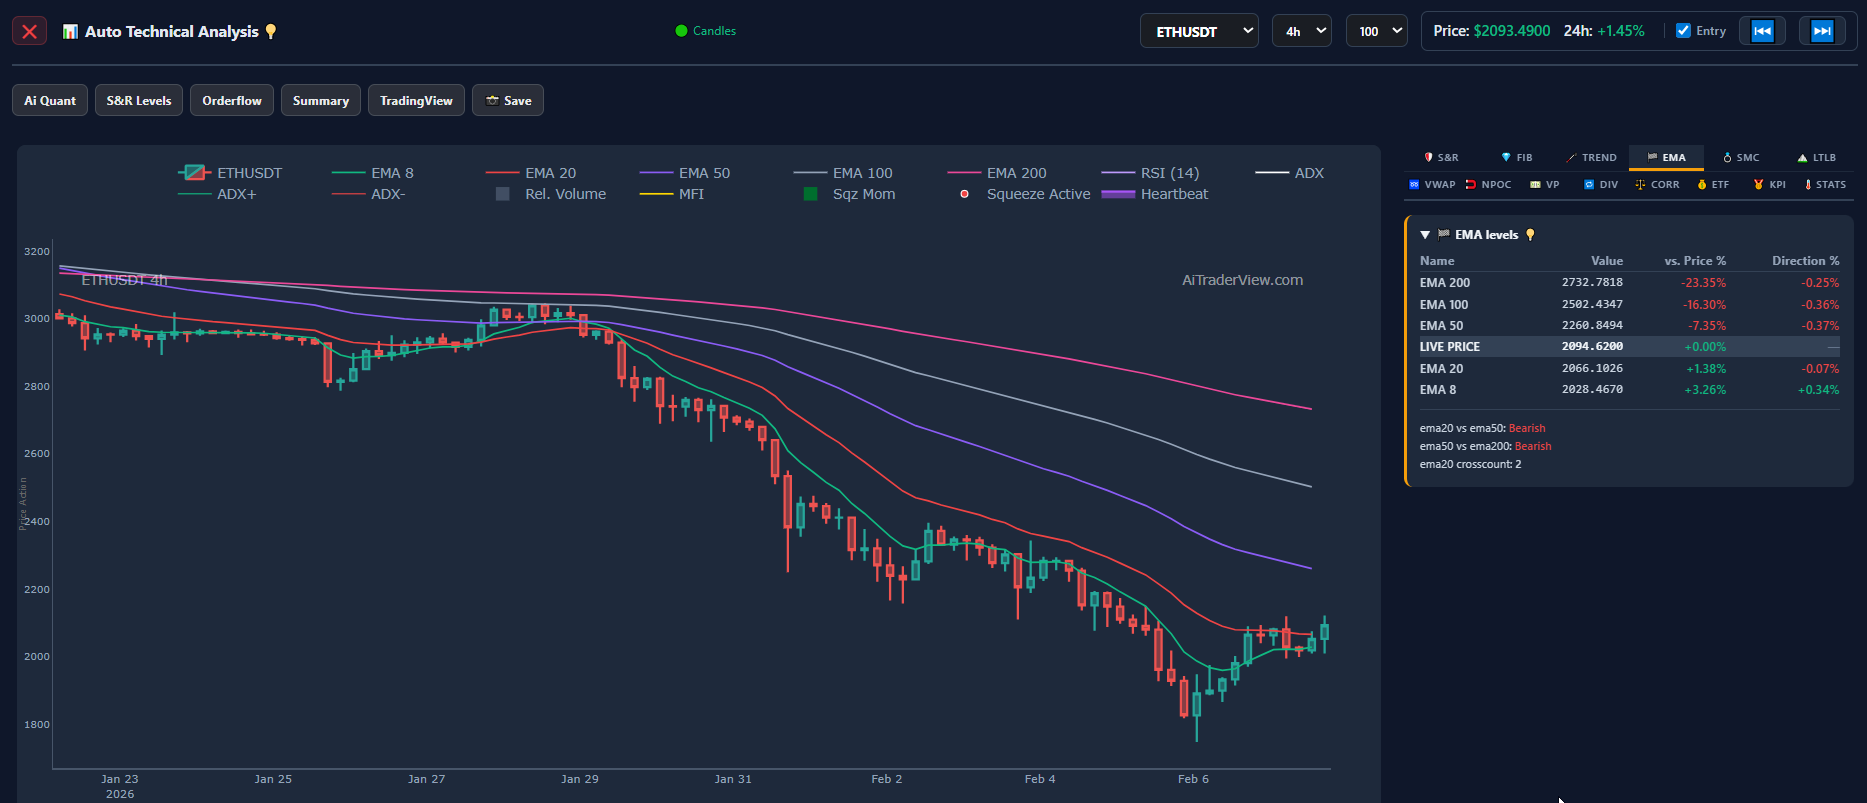Screen dimensions: 1867x803
Task: Click the lightbulb hint next to title
Action: tap(270, 32)
